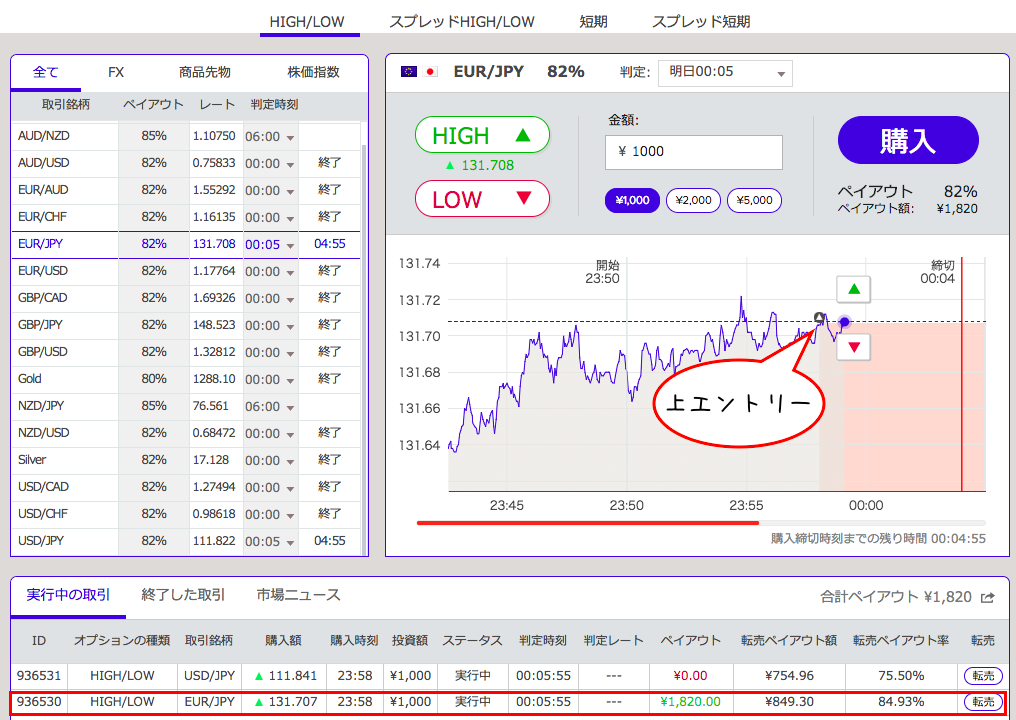Open the 商品先物 category tab

click(x=205, y=72)
